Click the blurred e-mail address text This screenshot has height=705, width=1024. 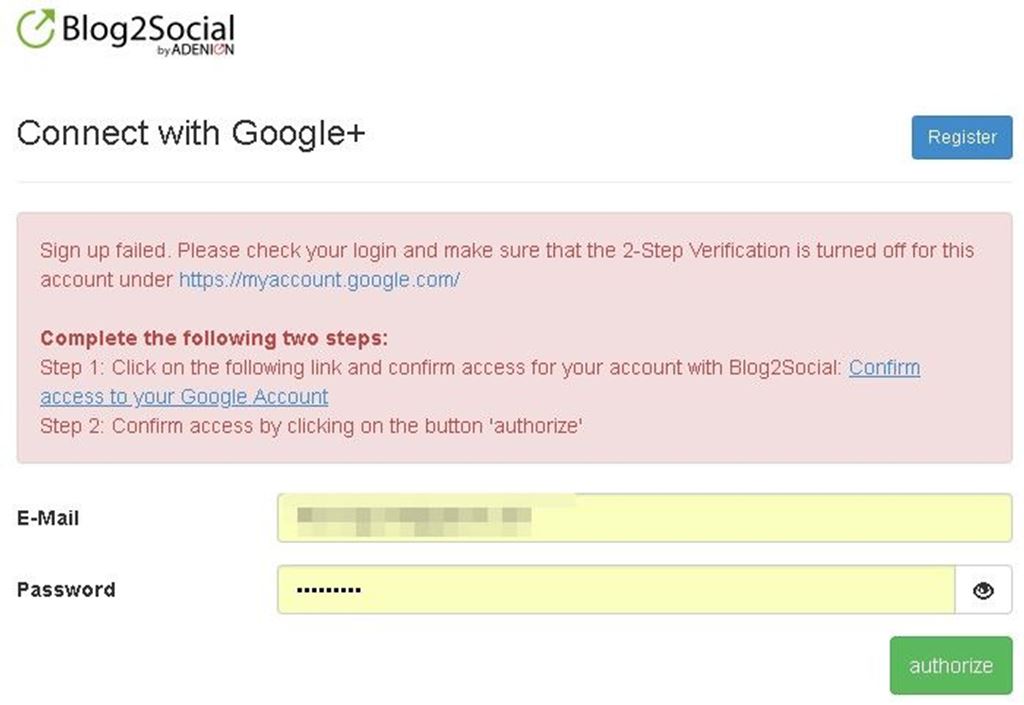[414, 518]
